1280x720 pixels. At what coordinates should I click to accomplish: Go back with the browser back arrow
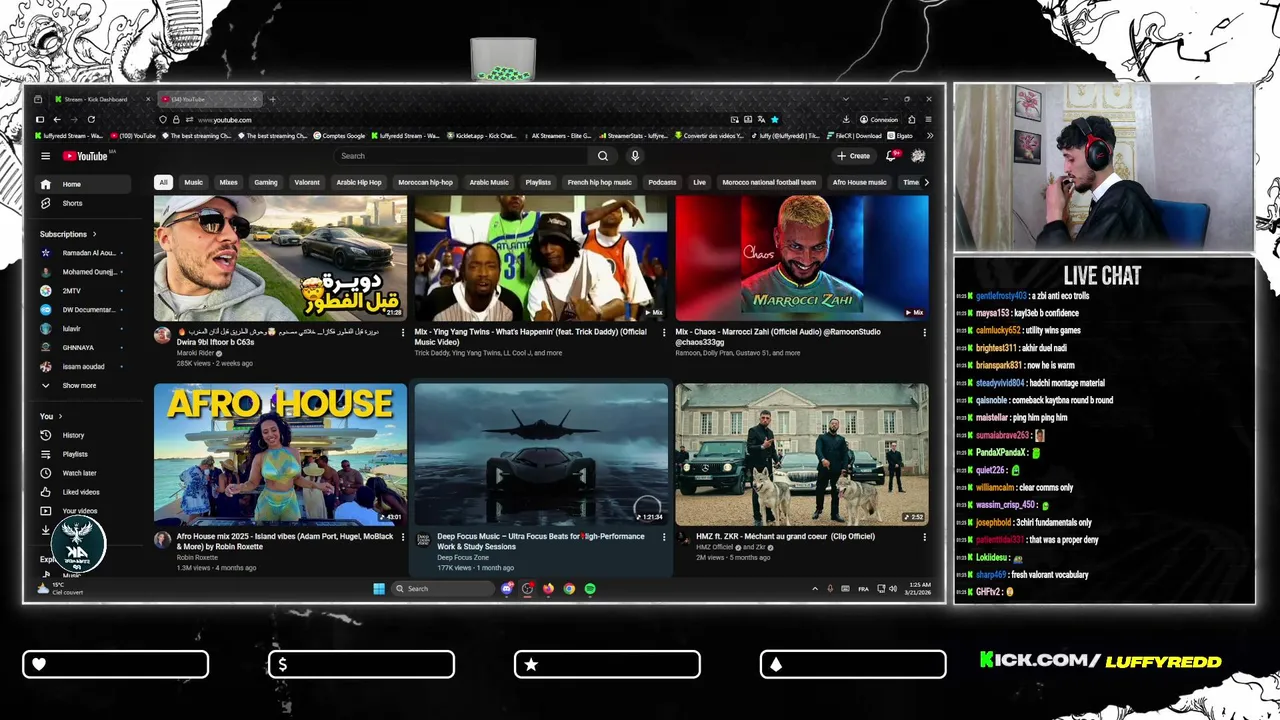coord(56,120)
